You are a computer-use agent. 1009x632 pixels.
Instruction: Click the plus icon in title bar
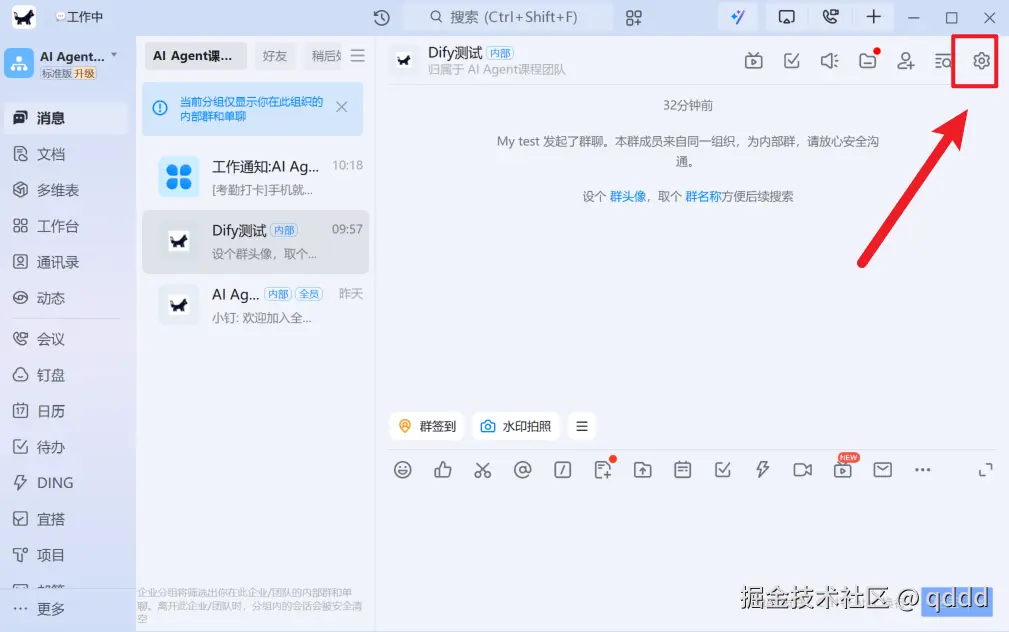pyautogui.click(x=873, y=17)
